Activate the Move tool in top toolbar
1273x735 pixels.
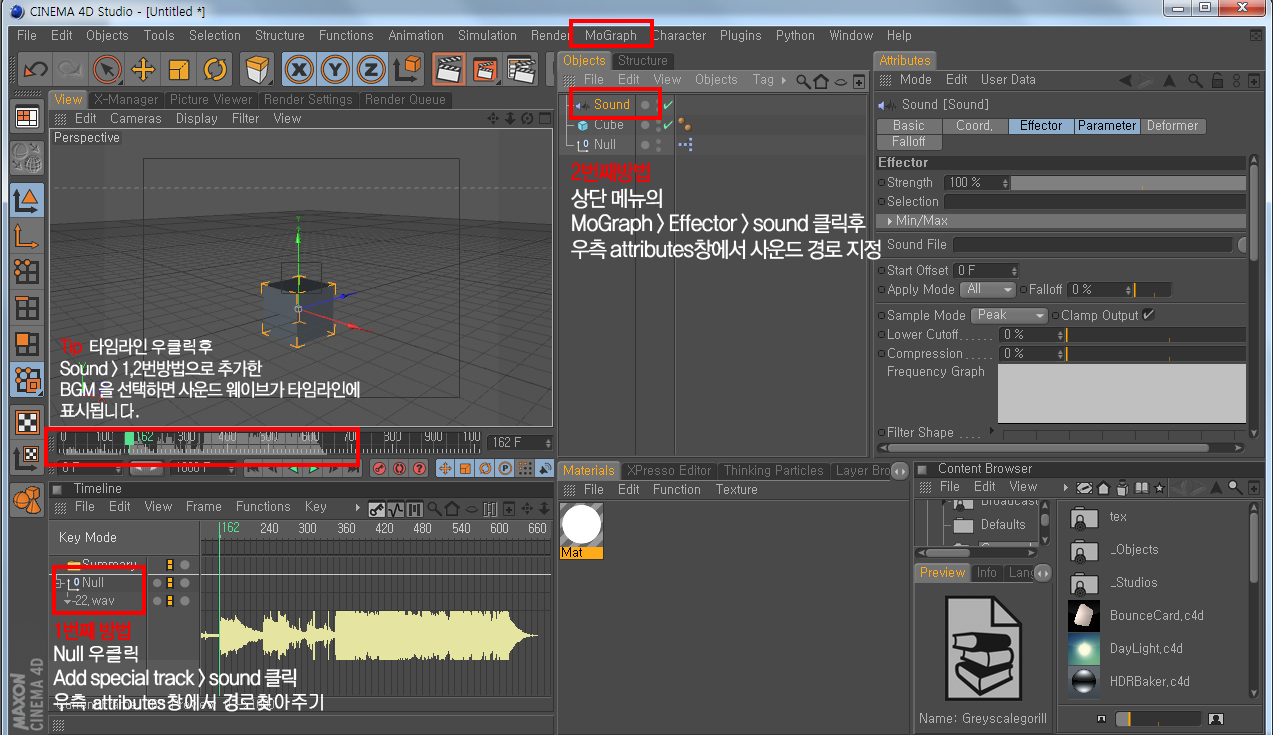(x=143, y=69)
